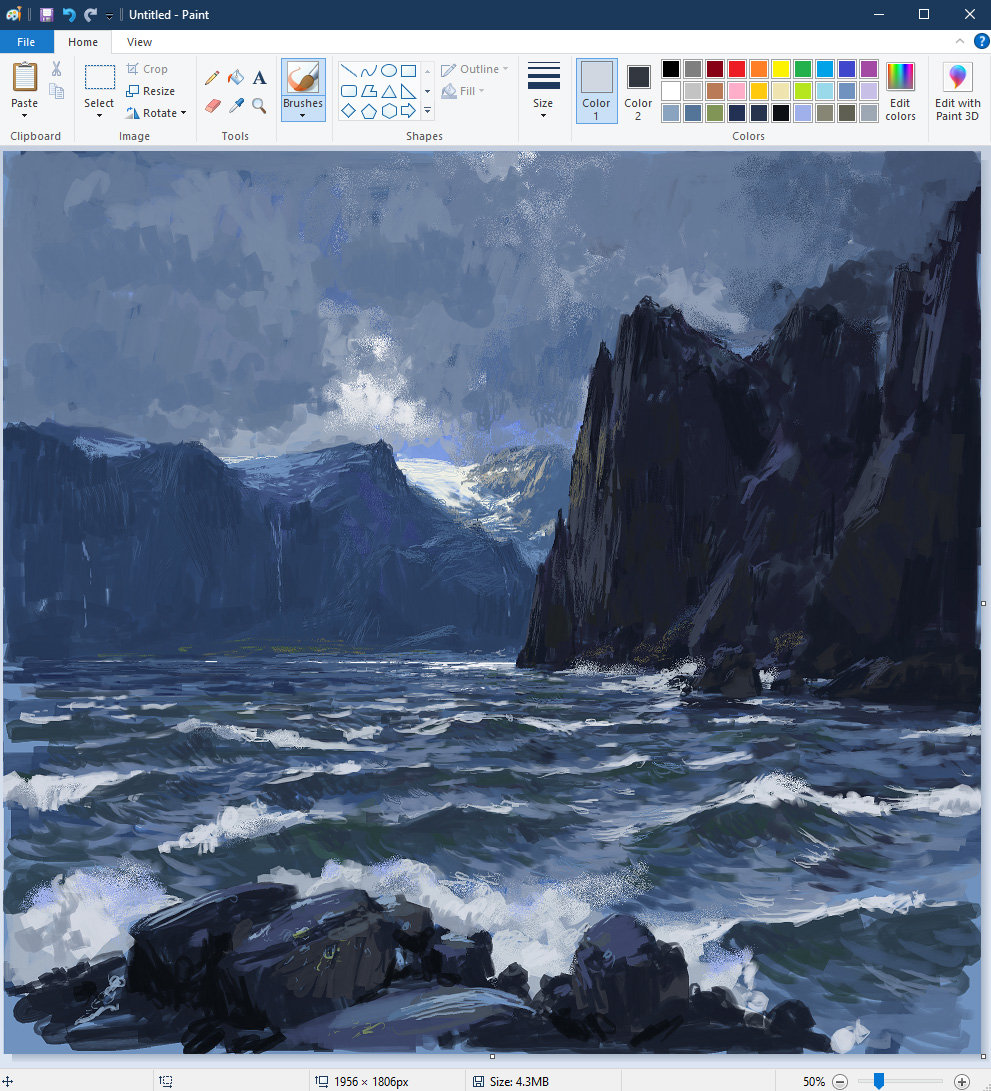The image size is (991, 1091).
Task: Open Edit with Paint 3D
Action: tap(957, 91)
